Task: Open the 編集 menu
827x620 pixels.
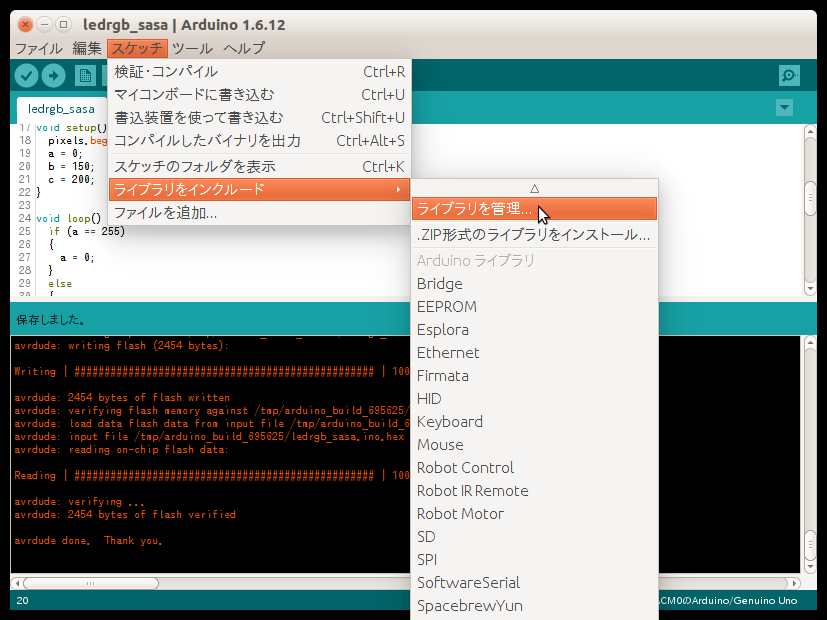Action: point(86,49)
